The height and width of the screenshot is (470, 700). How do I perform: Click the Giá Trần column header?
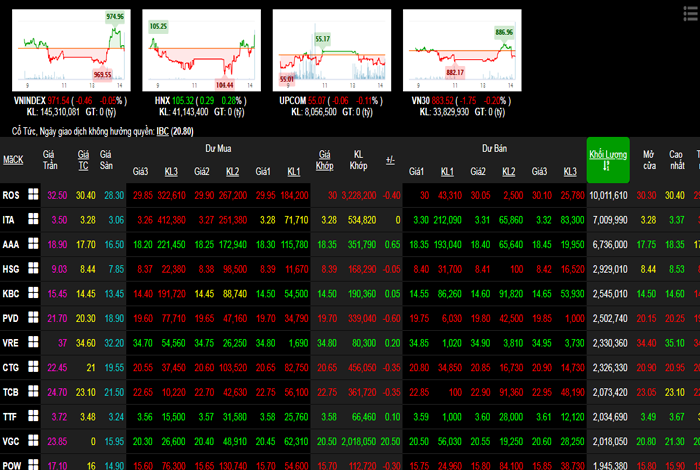click(50, 160)
